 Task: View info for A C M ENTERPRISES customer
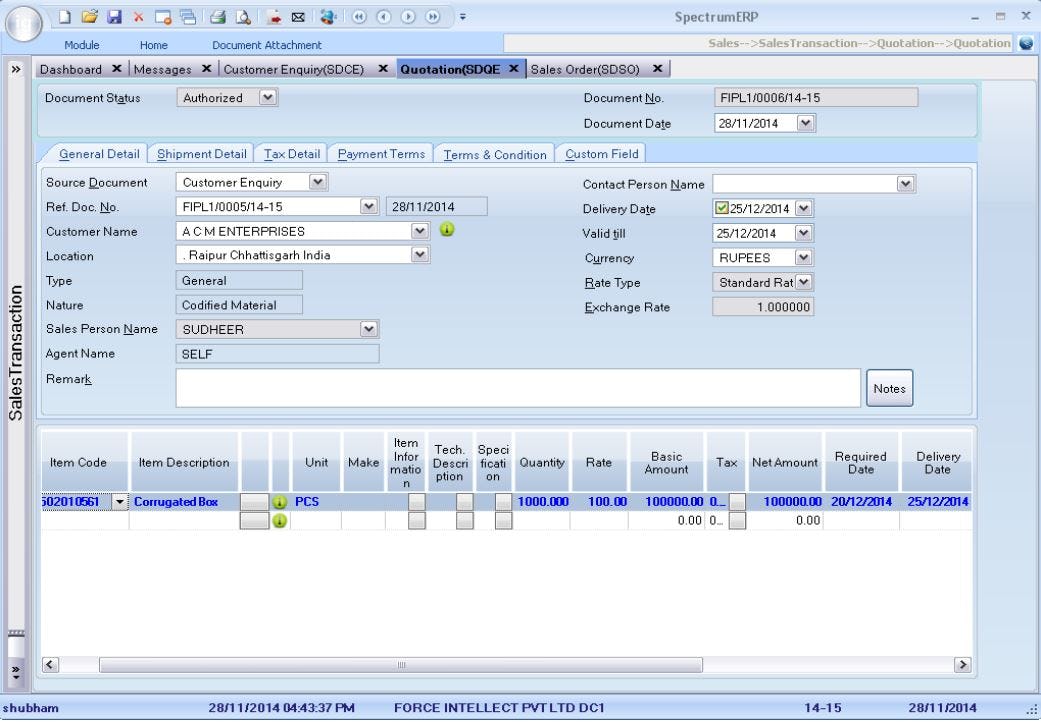(447, 230)
